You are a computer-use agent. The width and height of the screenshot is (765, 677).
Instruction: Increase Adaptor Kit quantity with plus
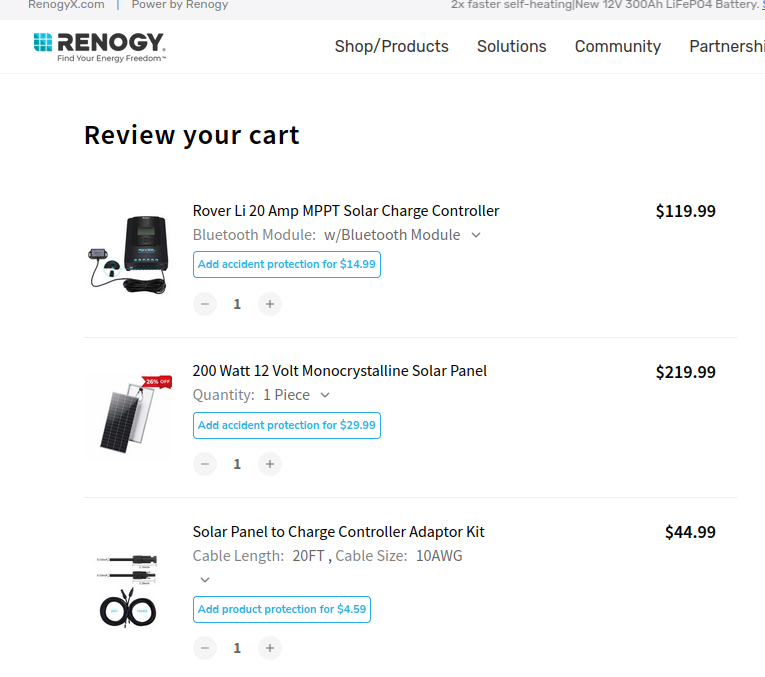(269, 648)
